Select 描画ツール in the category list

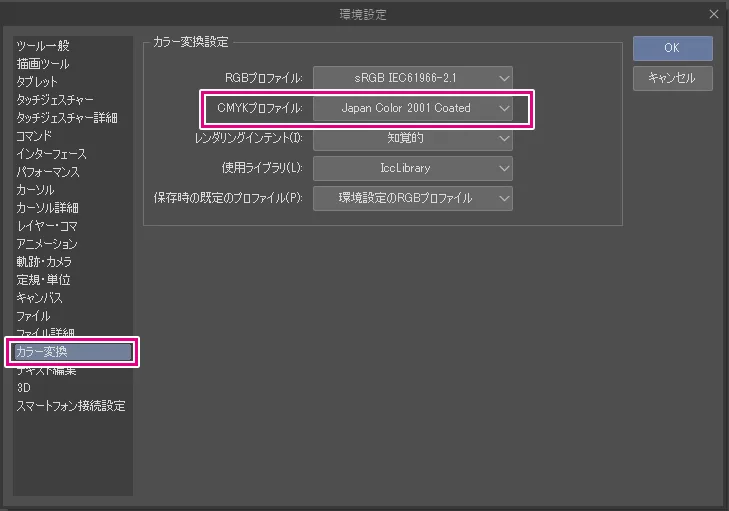pos(43,64)
